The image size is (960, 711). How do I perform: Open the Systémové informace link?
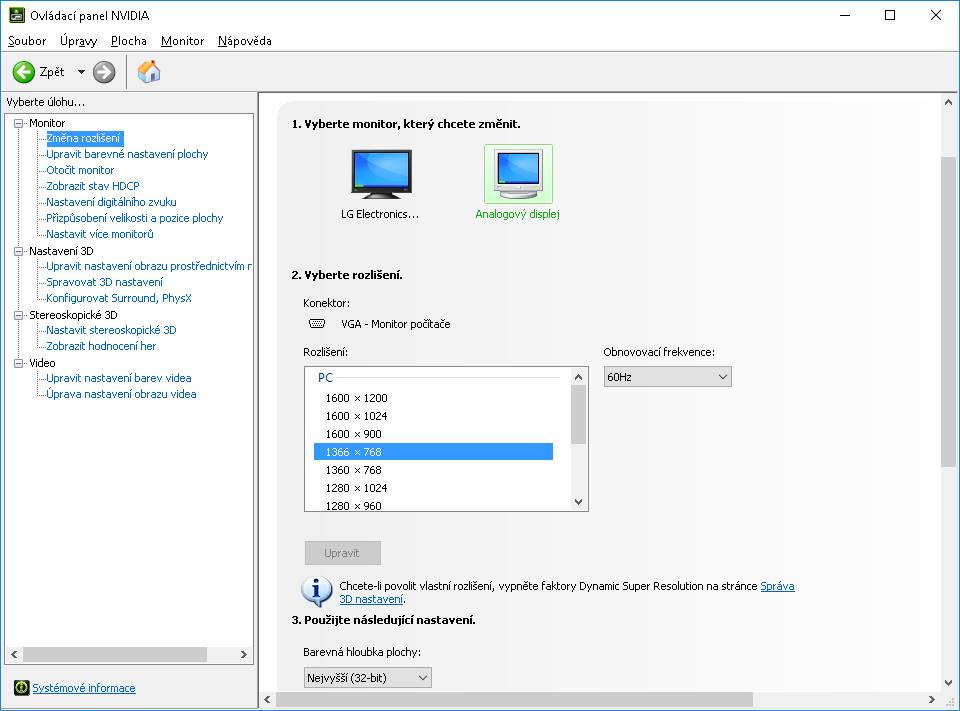click(84, 688)
